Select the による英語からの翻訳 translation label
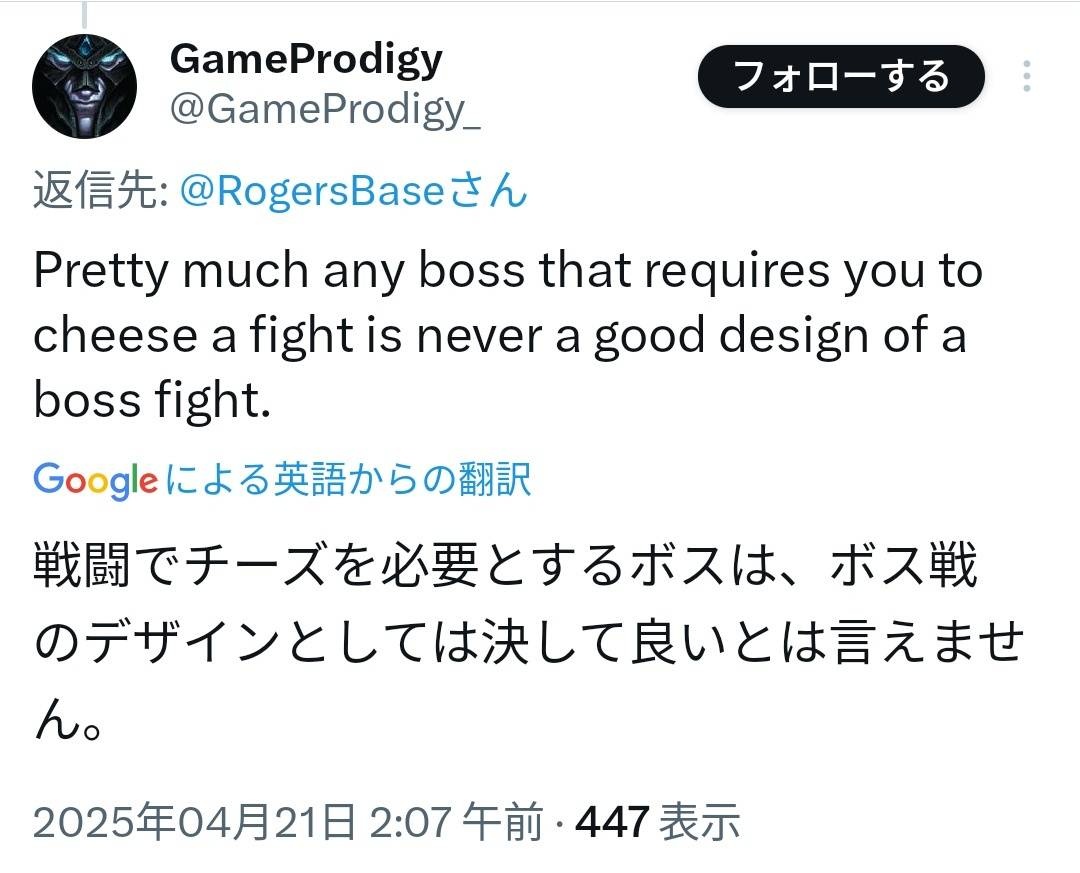Screen dimensions: 1080x873 pos(347,480)
